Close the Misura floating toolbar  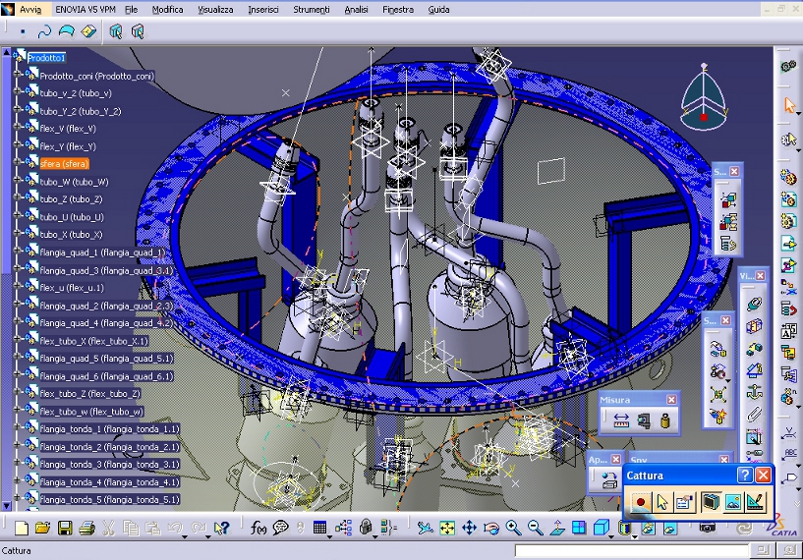(x=671, y=399)
